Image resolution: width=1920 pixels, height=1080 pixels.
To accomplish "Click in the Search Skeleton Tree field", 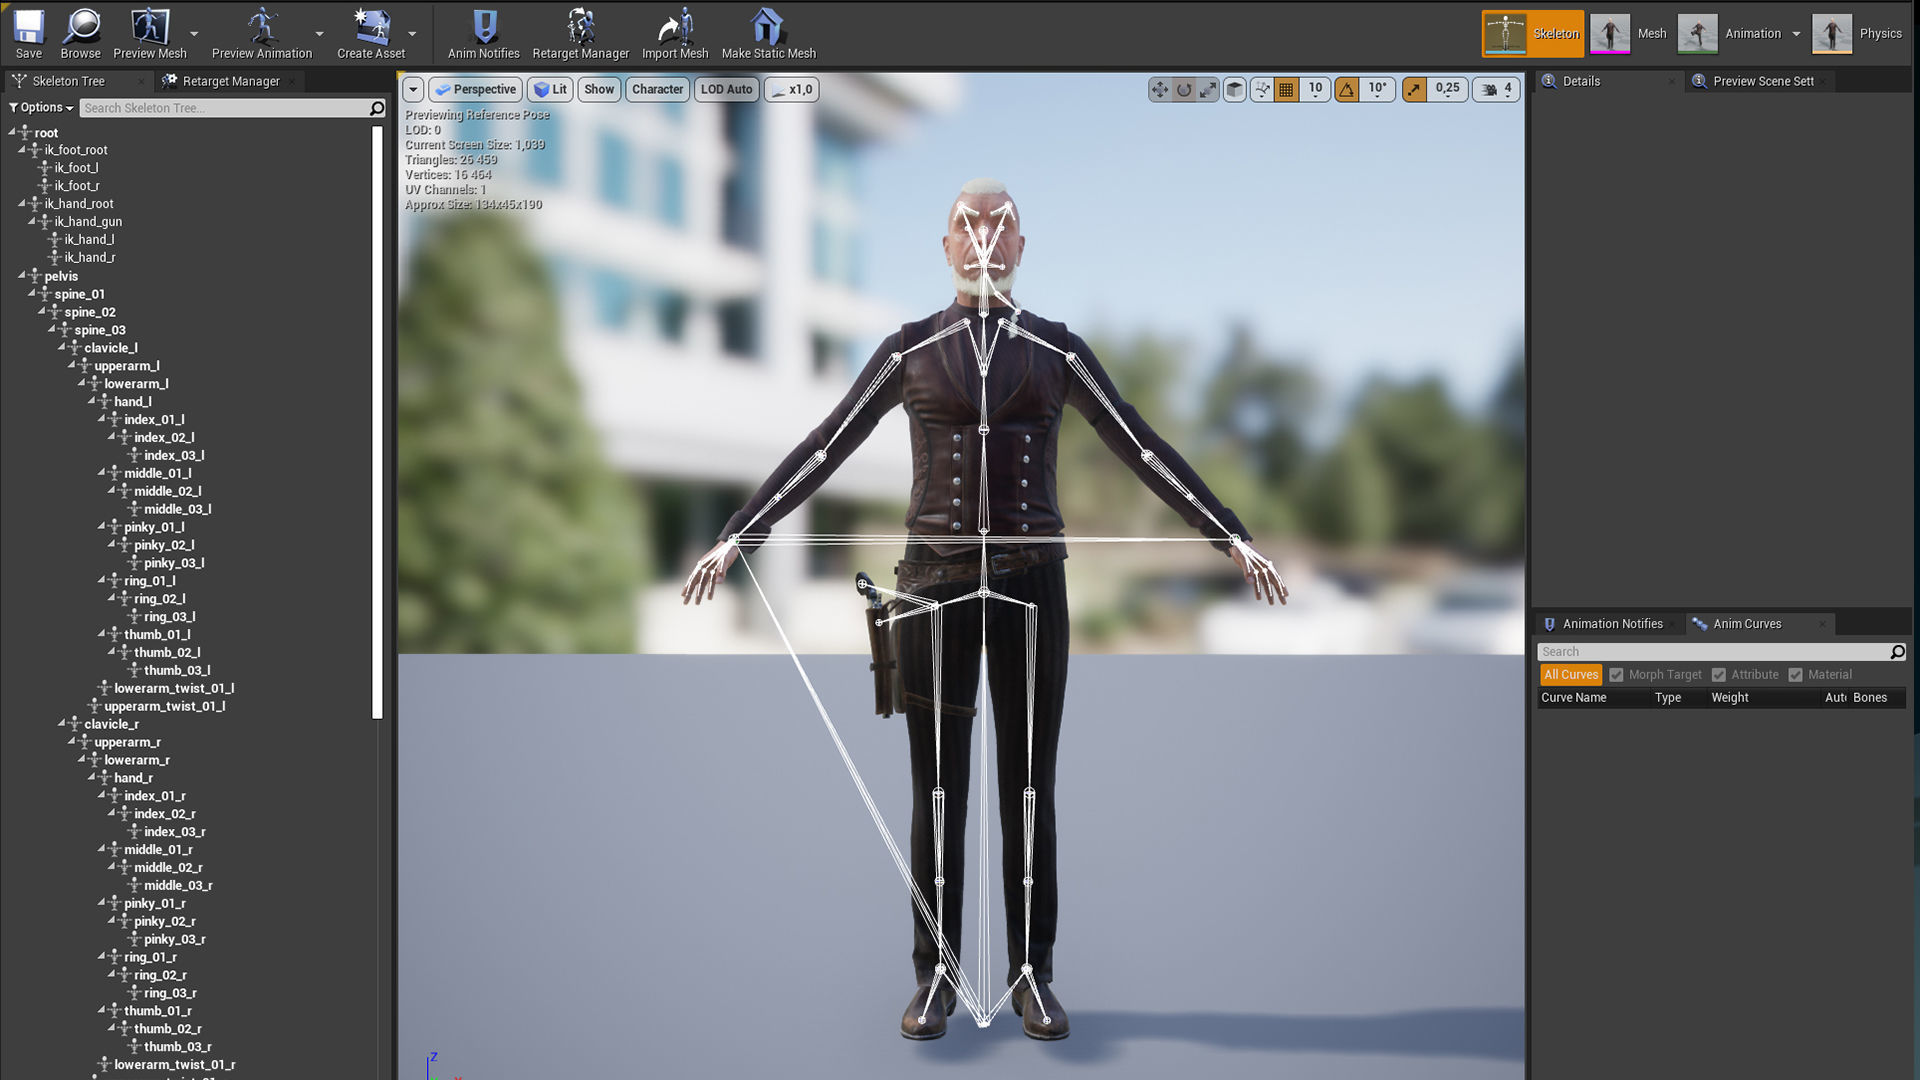I will click(x=225, y=108).
